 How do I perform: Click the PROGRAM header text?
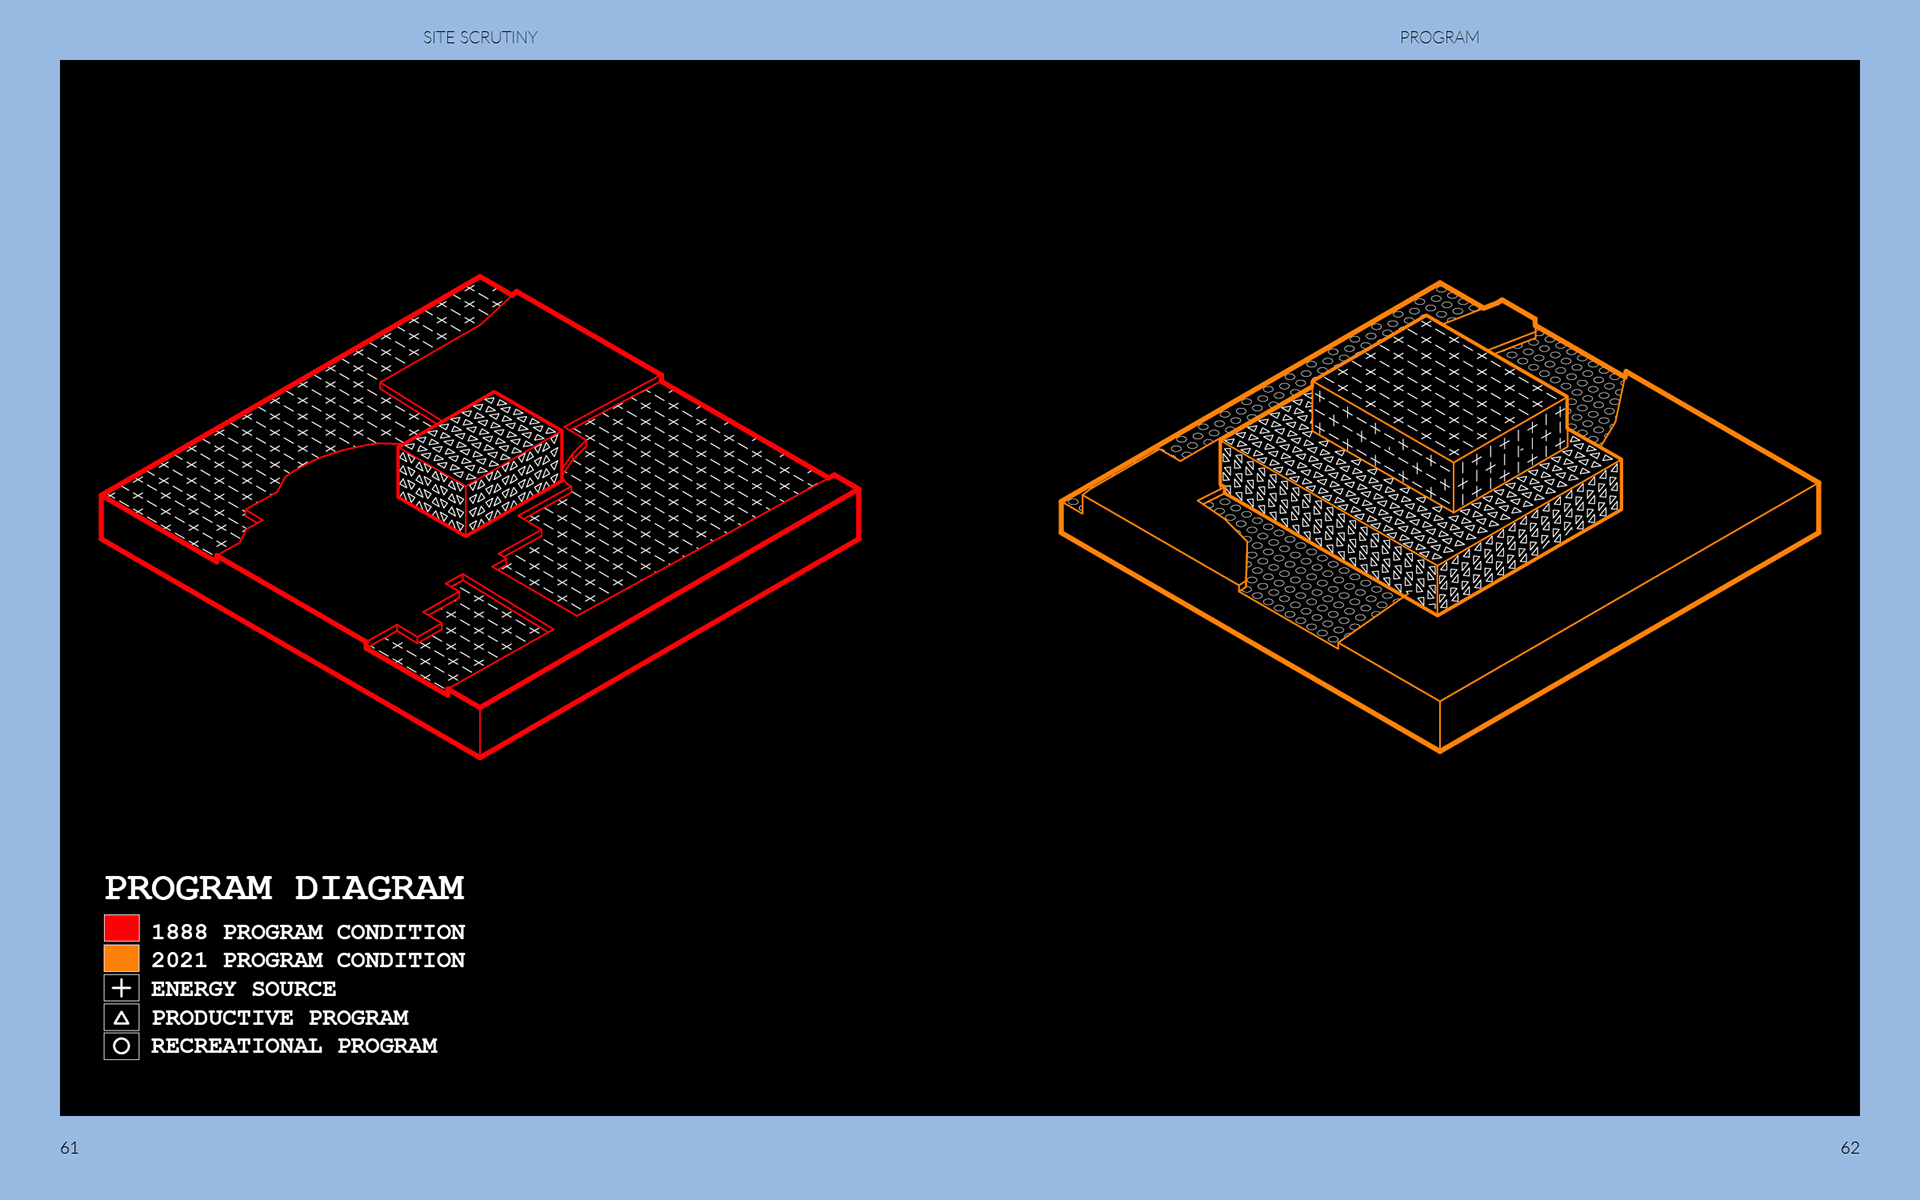[x=1439, y=37]
